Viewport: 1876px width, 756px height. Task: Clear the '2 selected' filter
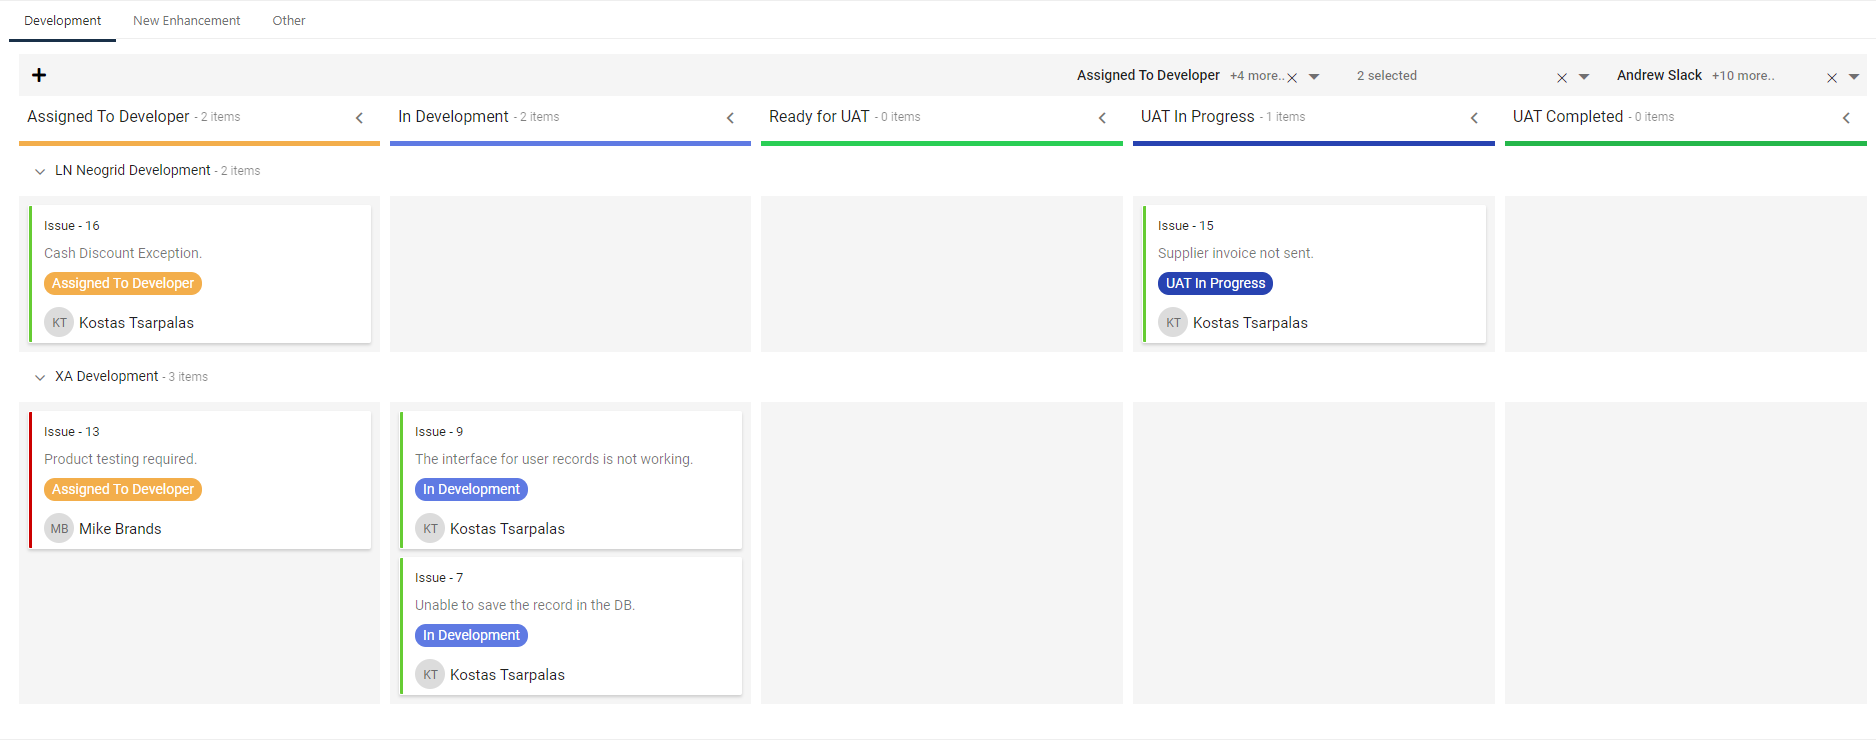point(1561,77)
